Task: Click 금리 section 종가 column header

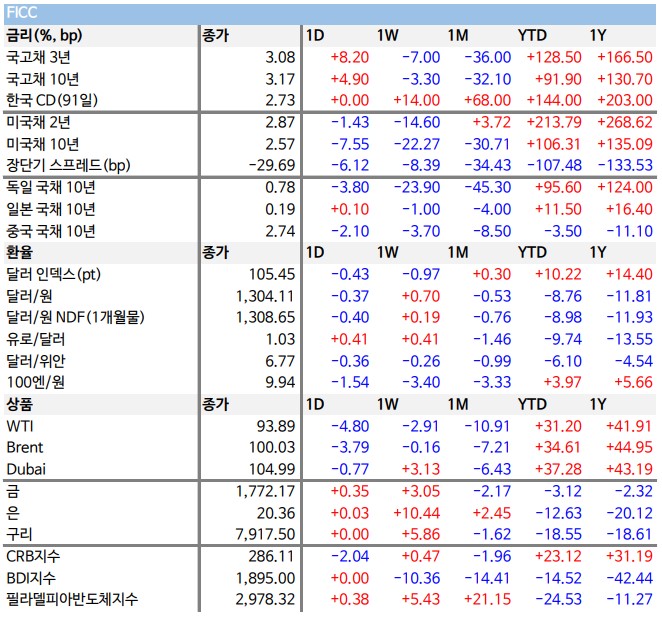Action: point(215,35)
